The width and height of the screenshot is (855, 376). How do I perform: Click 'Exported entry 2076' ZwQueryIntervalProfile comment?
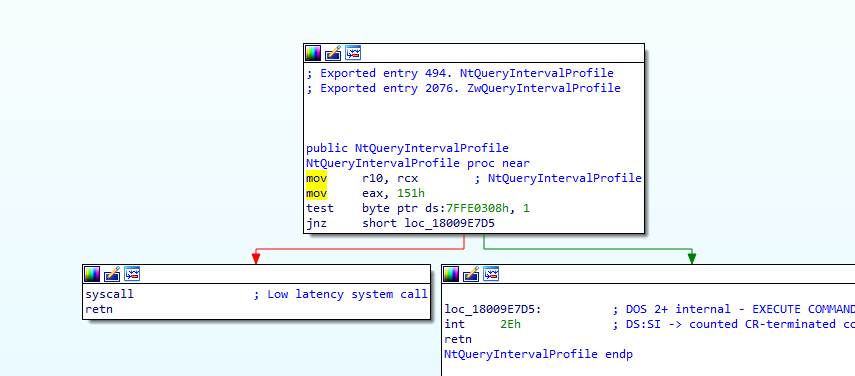pos(463,88)
